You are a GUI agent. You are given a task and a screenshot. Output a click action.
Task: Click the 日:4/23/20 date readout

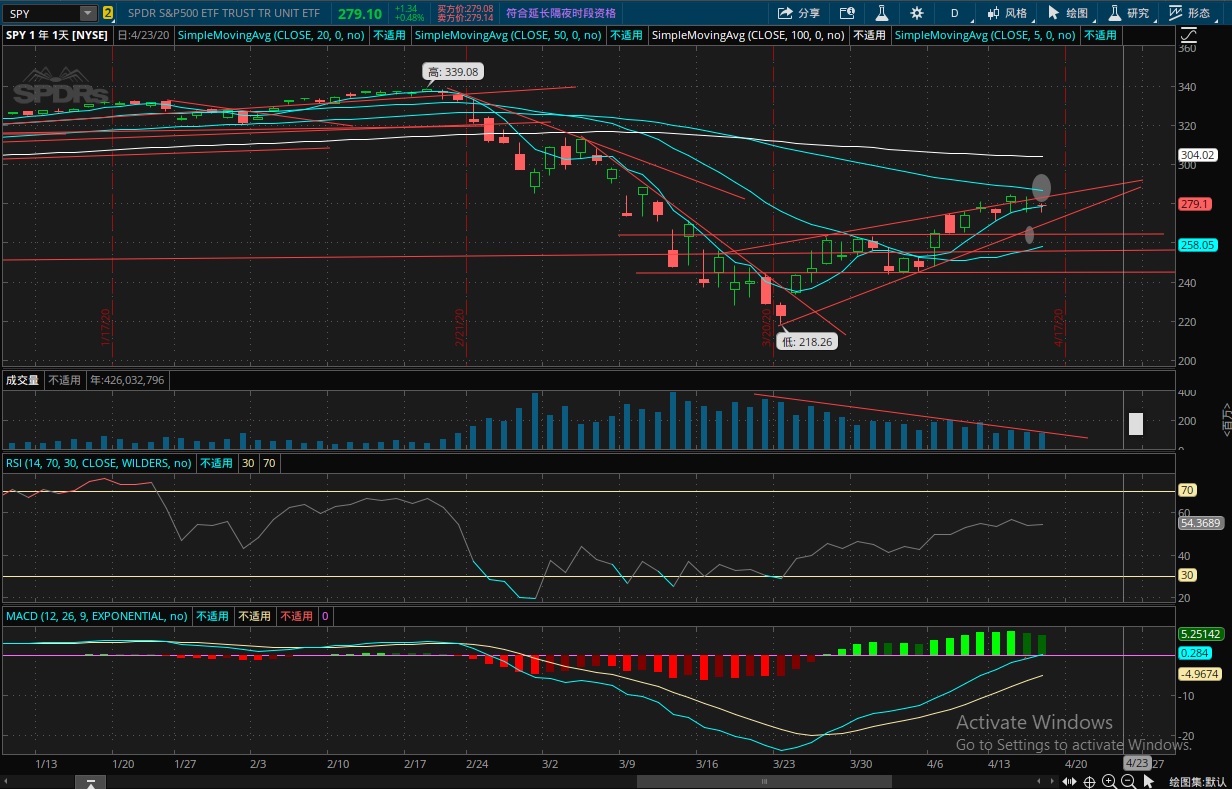tap(144, 34)
